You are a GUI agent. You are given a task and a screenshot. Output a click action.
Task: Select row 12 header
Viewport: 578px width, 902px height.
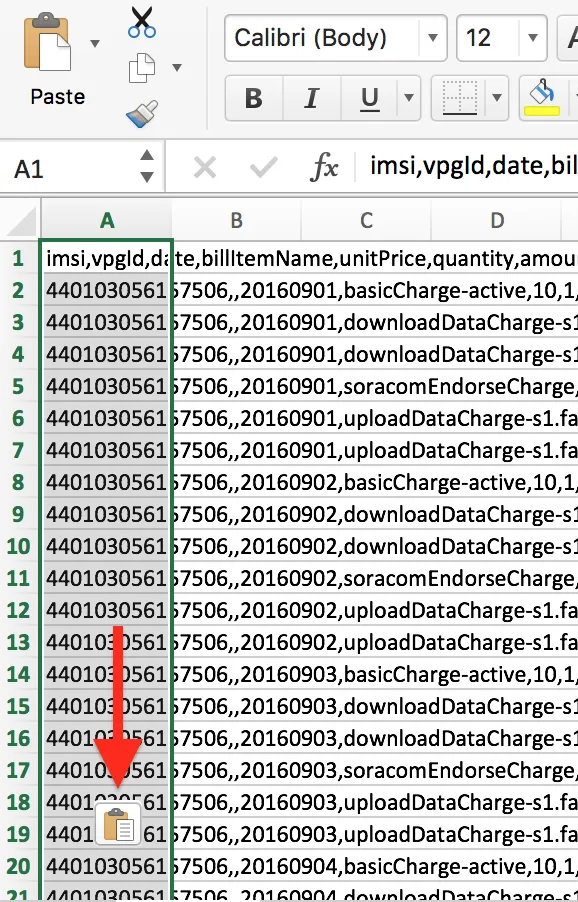pos(18,610)
